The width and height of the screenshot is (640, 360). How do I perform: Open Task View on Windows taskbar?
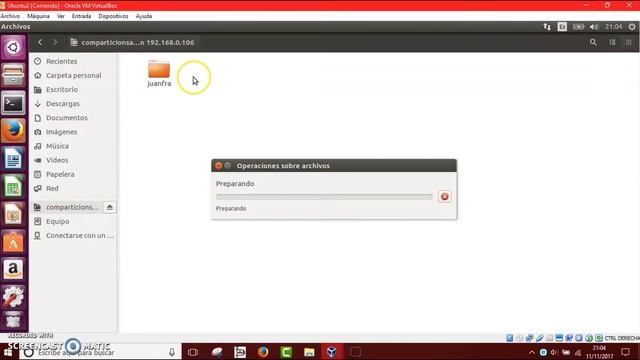click(193, 352)
